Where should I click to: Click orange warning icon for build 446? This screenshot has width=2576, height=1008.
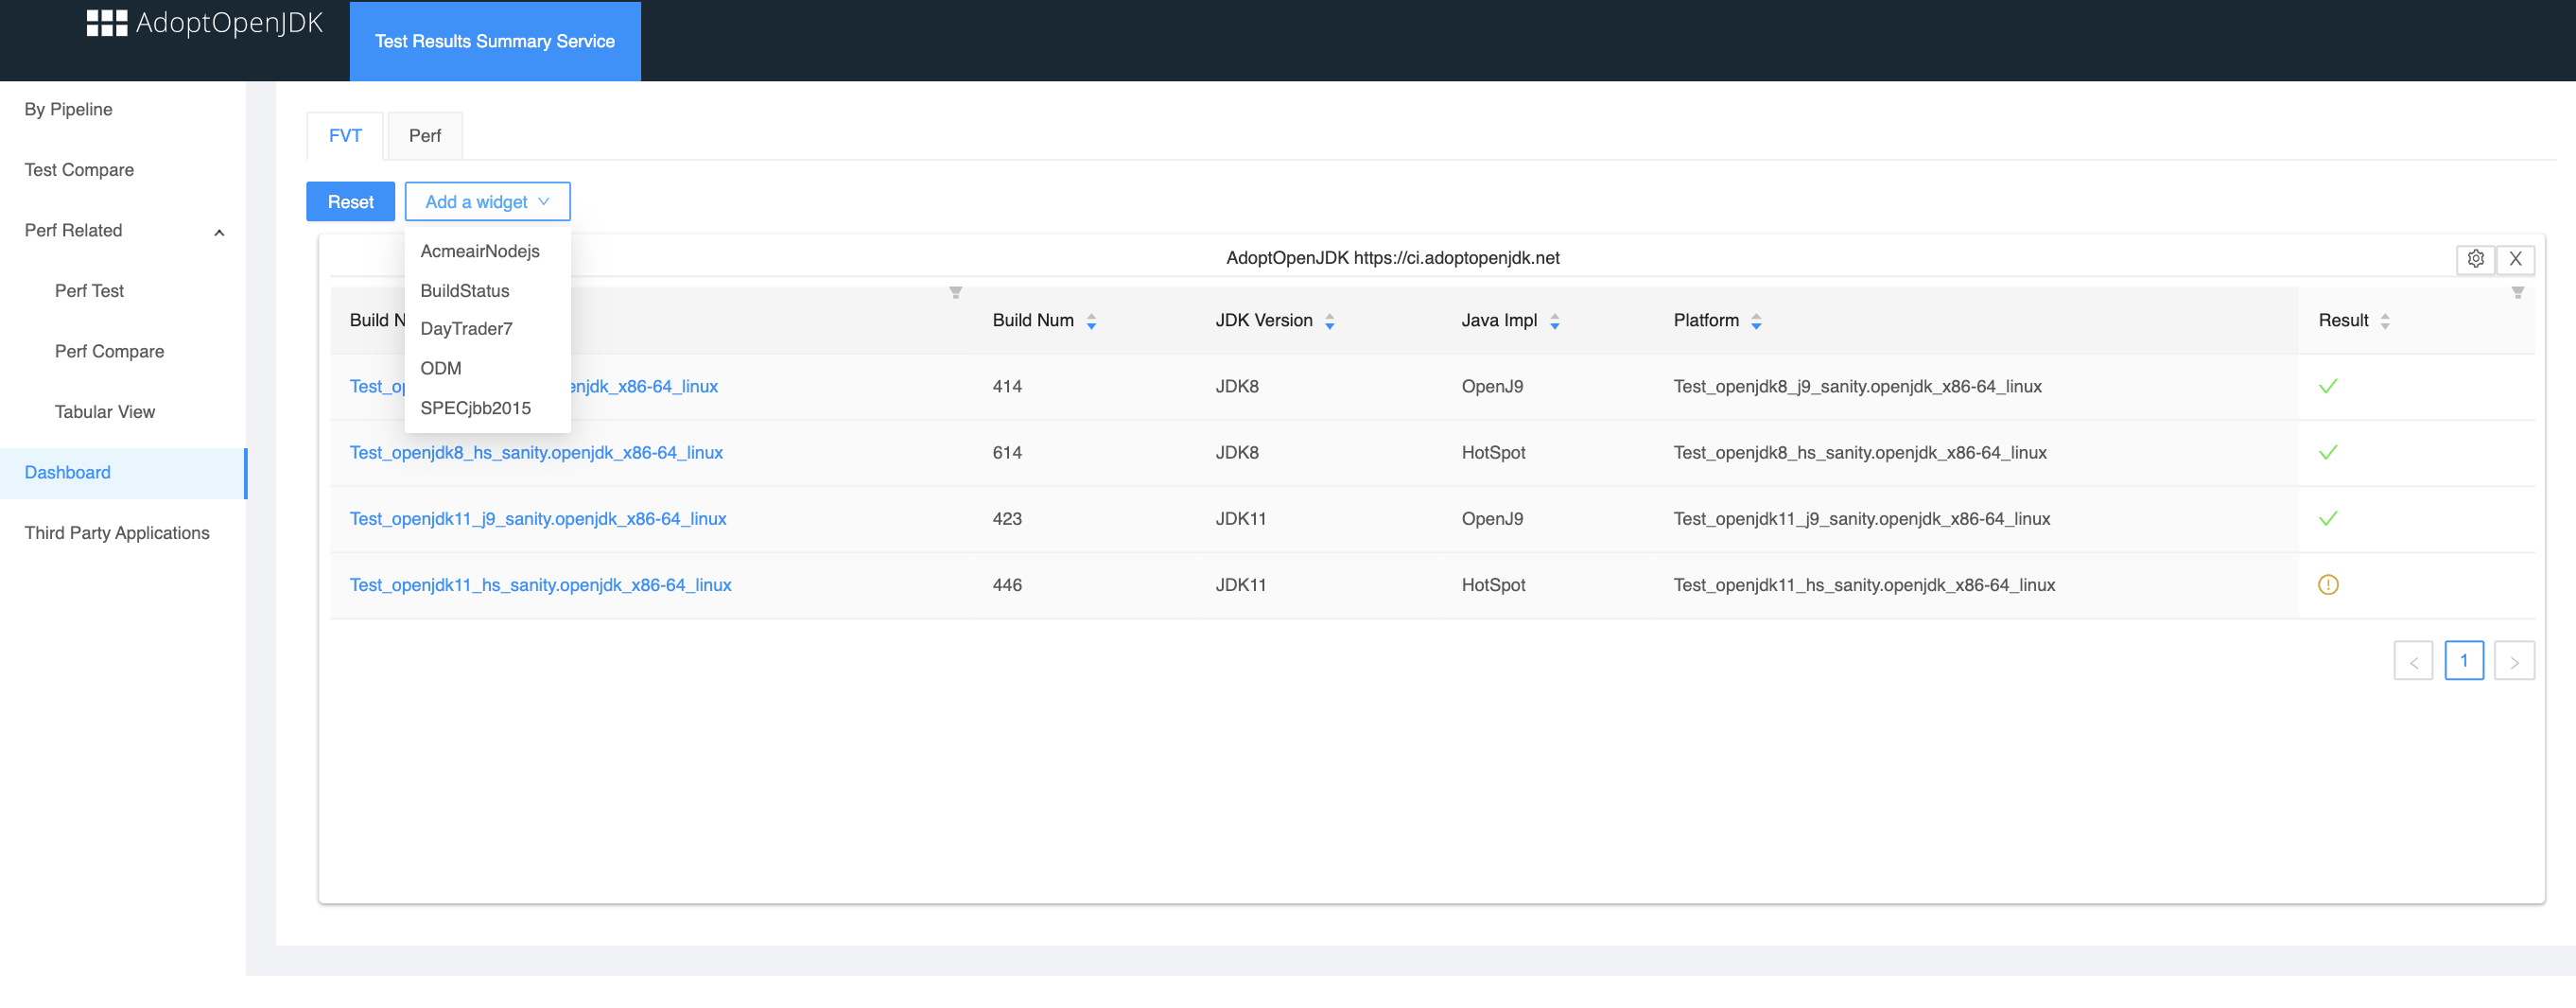[x=2328, y=585]
